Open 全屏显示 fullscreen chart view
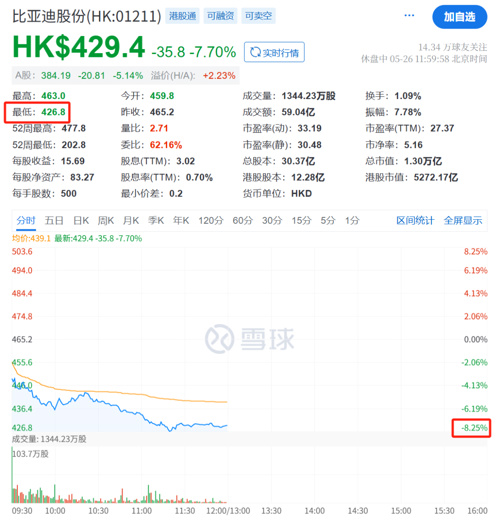This screenshot has width=500, height=524. (x=463, y=221)
